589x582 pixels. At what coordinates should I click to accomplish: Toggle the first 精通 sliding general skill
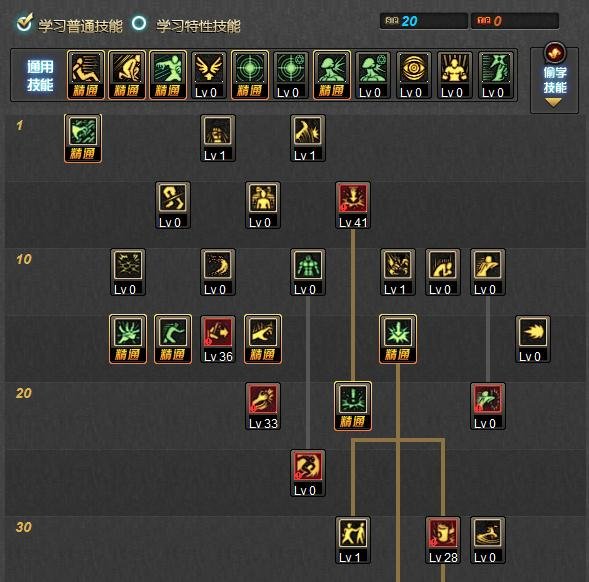click(x=86, y=75)
